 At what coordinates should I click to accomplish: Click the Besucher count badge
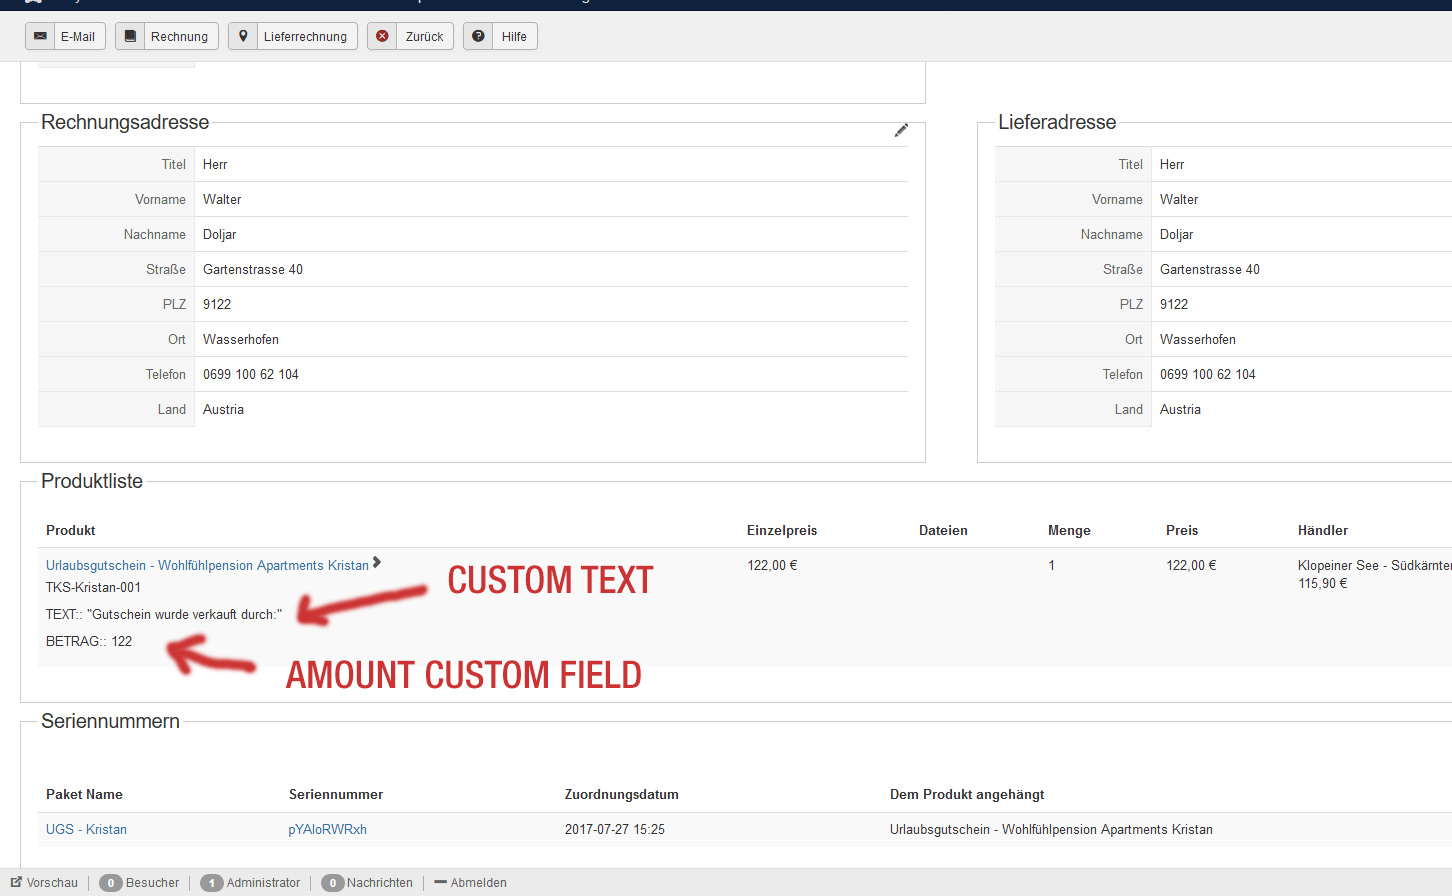point(110,883)
